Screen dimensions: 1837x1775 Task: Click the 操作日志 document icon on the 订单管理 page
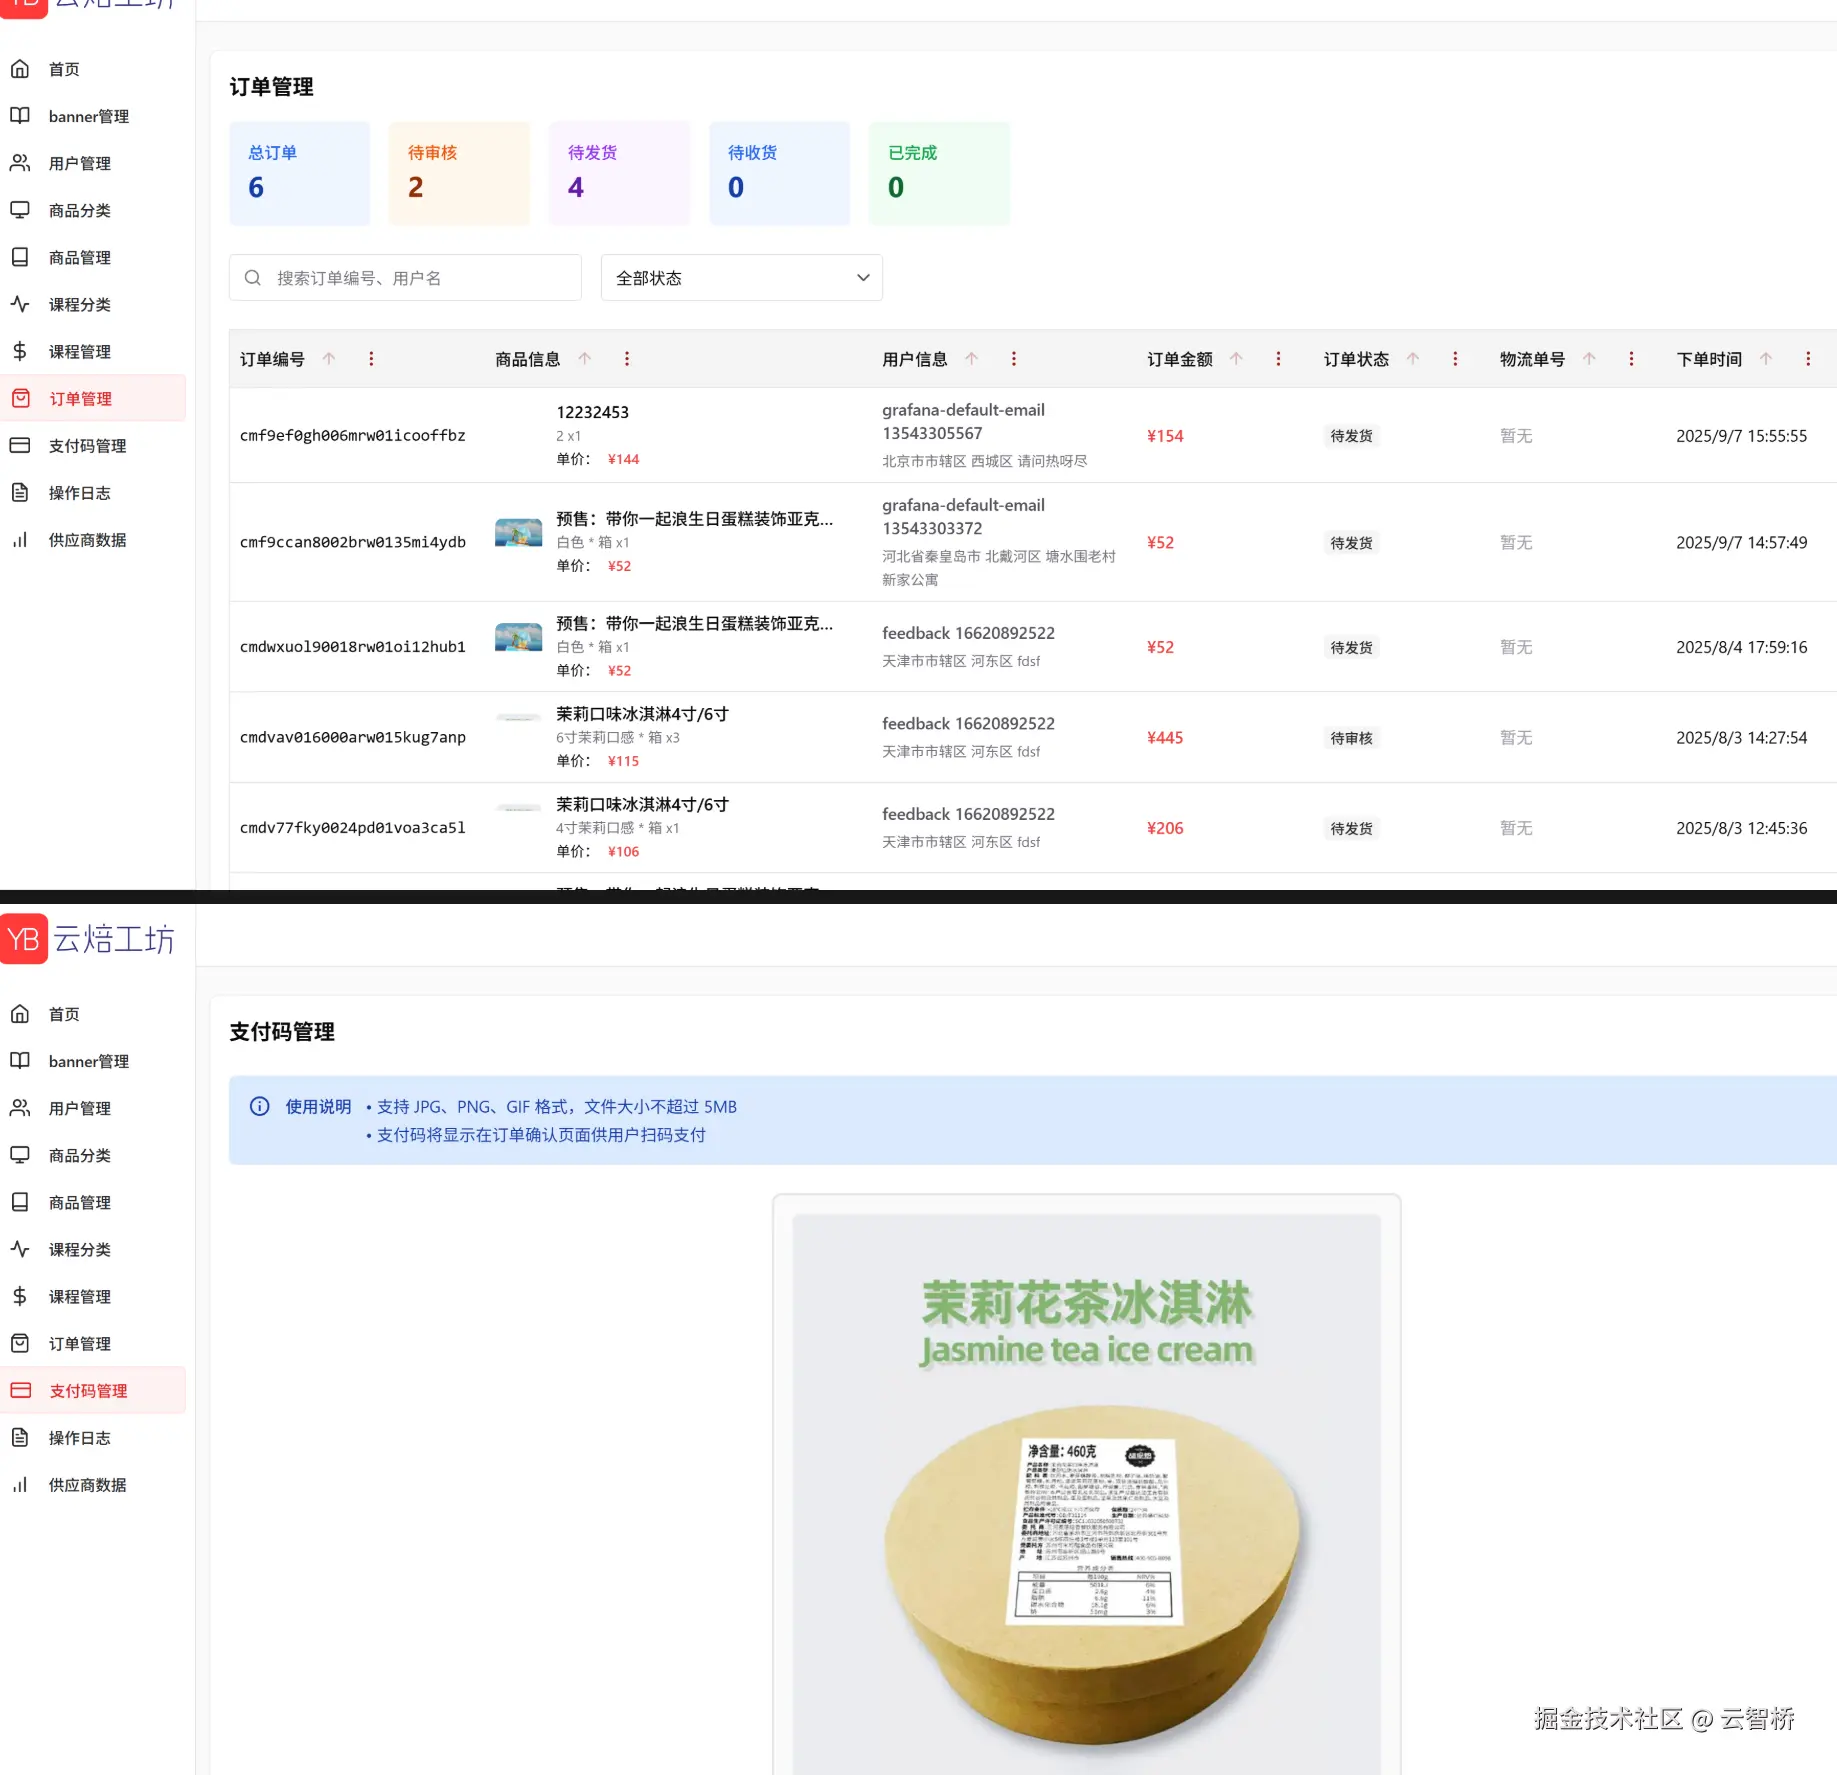pos(20,492)
